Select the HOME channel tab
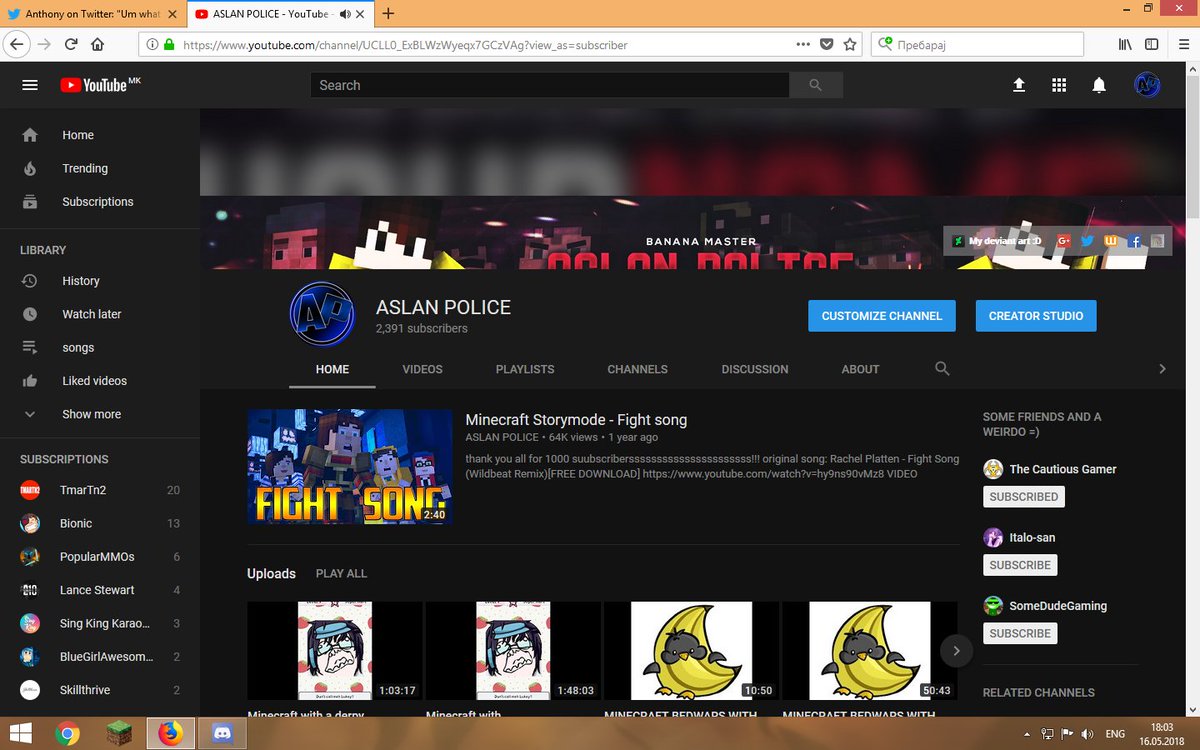 pyautogui.click(x=332, y=369)
